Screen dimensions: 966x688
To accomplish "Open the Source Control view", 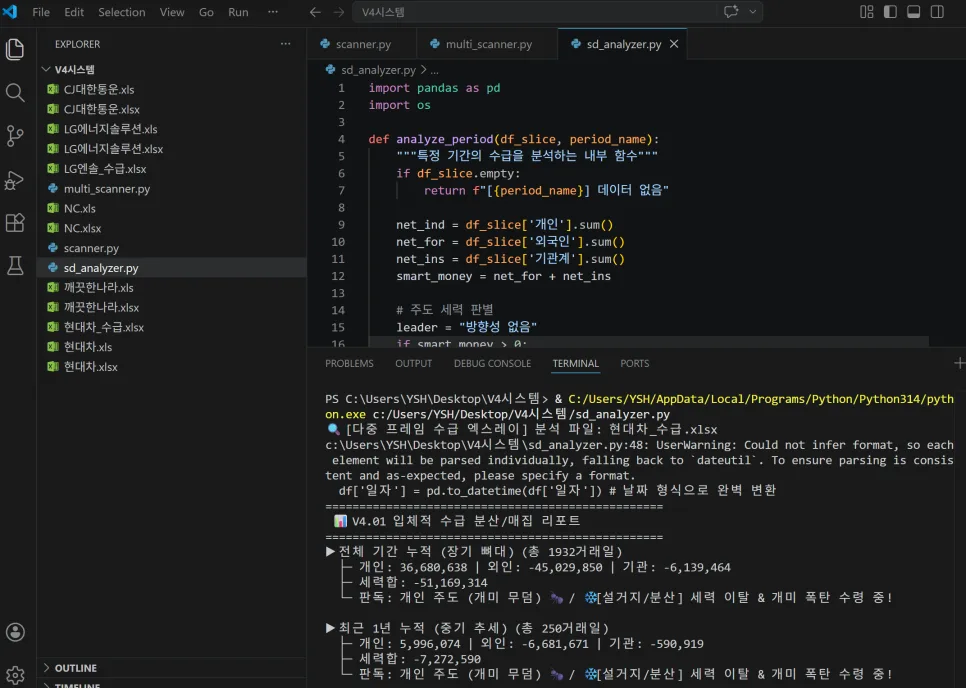I will click(15, 136).
